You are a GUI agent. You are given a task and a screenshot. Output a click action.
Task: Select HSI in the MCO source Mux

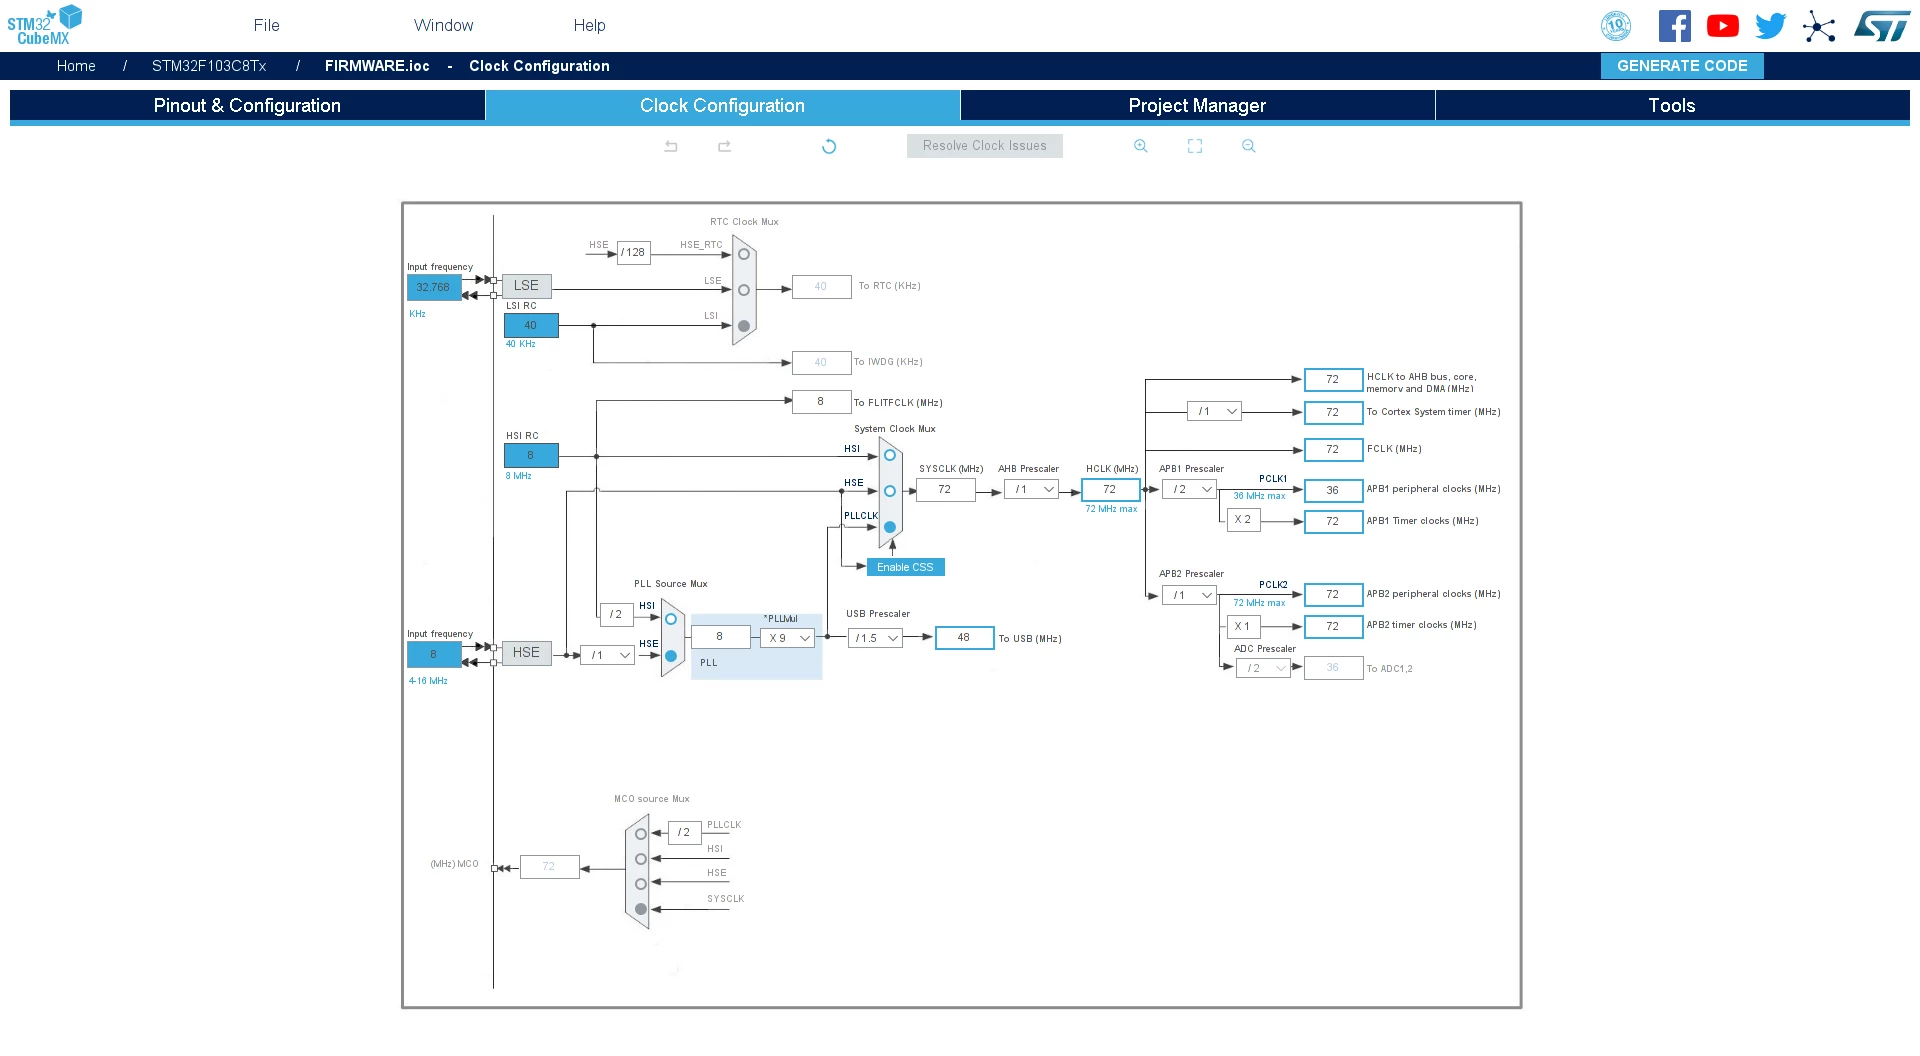(x=641, y=859)
